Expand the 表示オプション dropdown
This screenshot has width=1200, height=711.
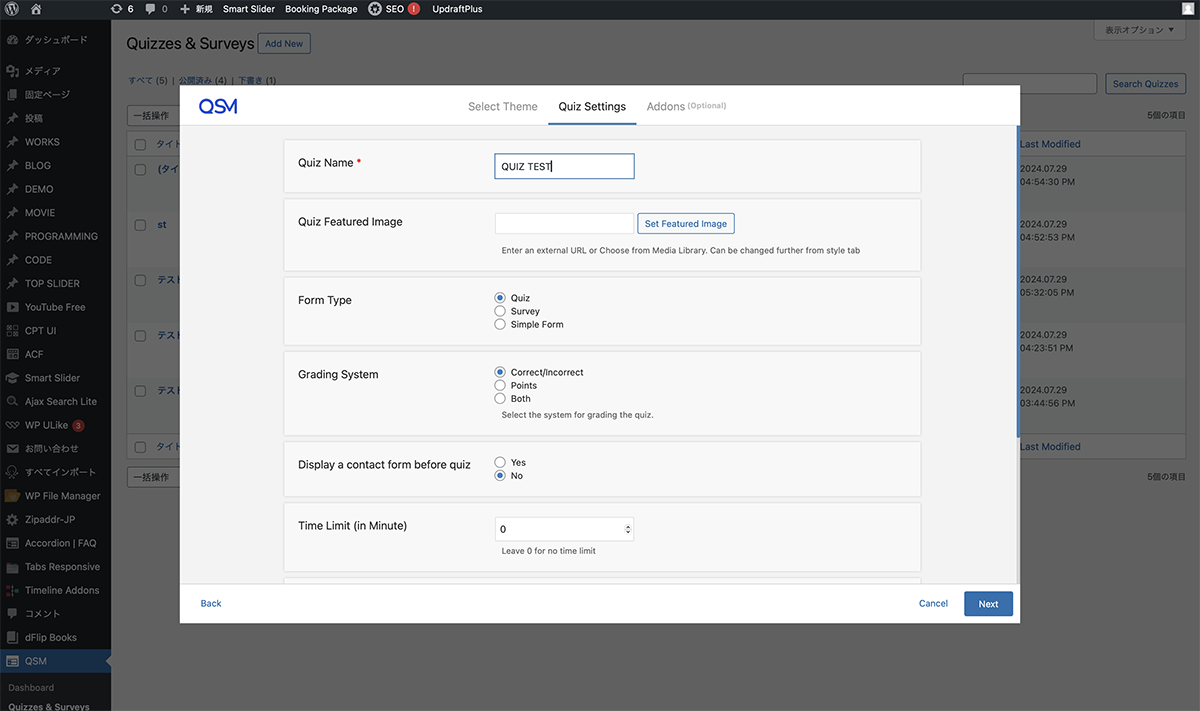coord(1139,31)
